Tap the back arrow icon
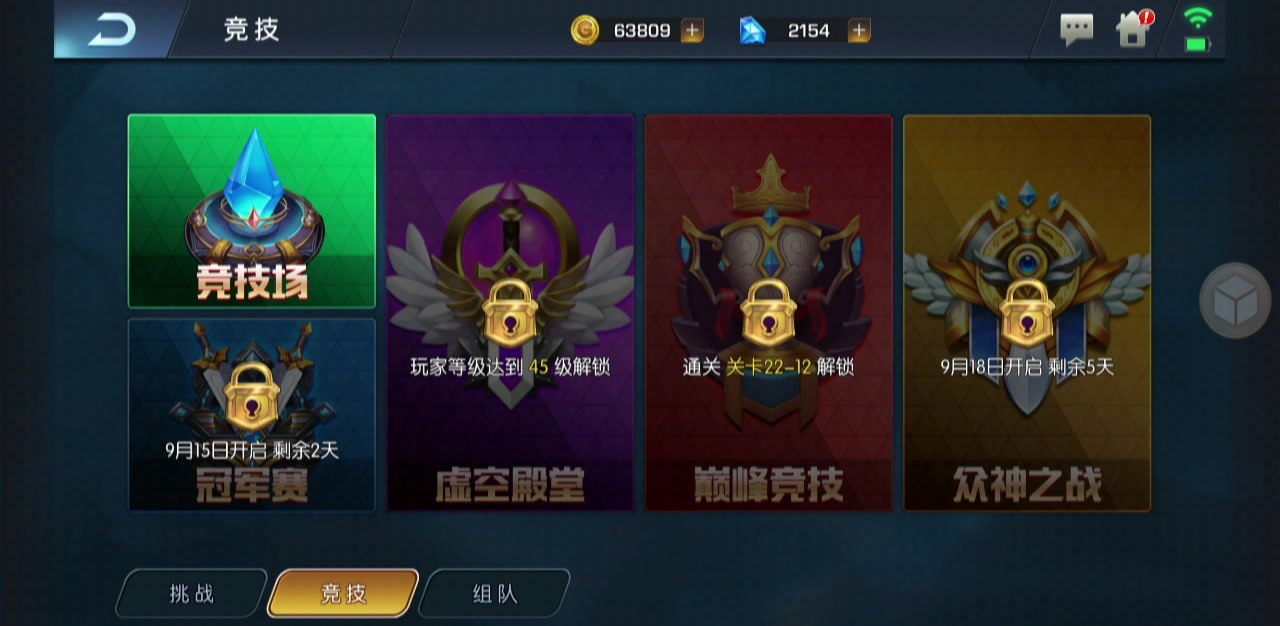Viewport: 1280px width, 626px height. click(x=111, y=30)
